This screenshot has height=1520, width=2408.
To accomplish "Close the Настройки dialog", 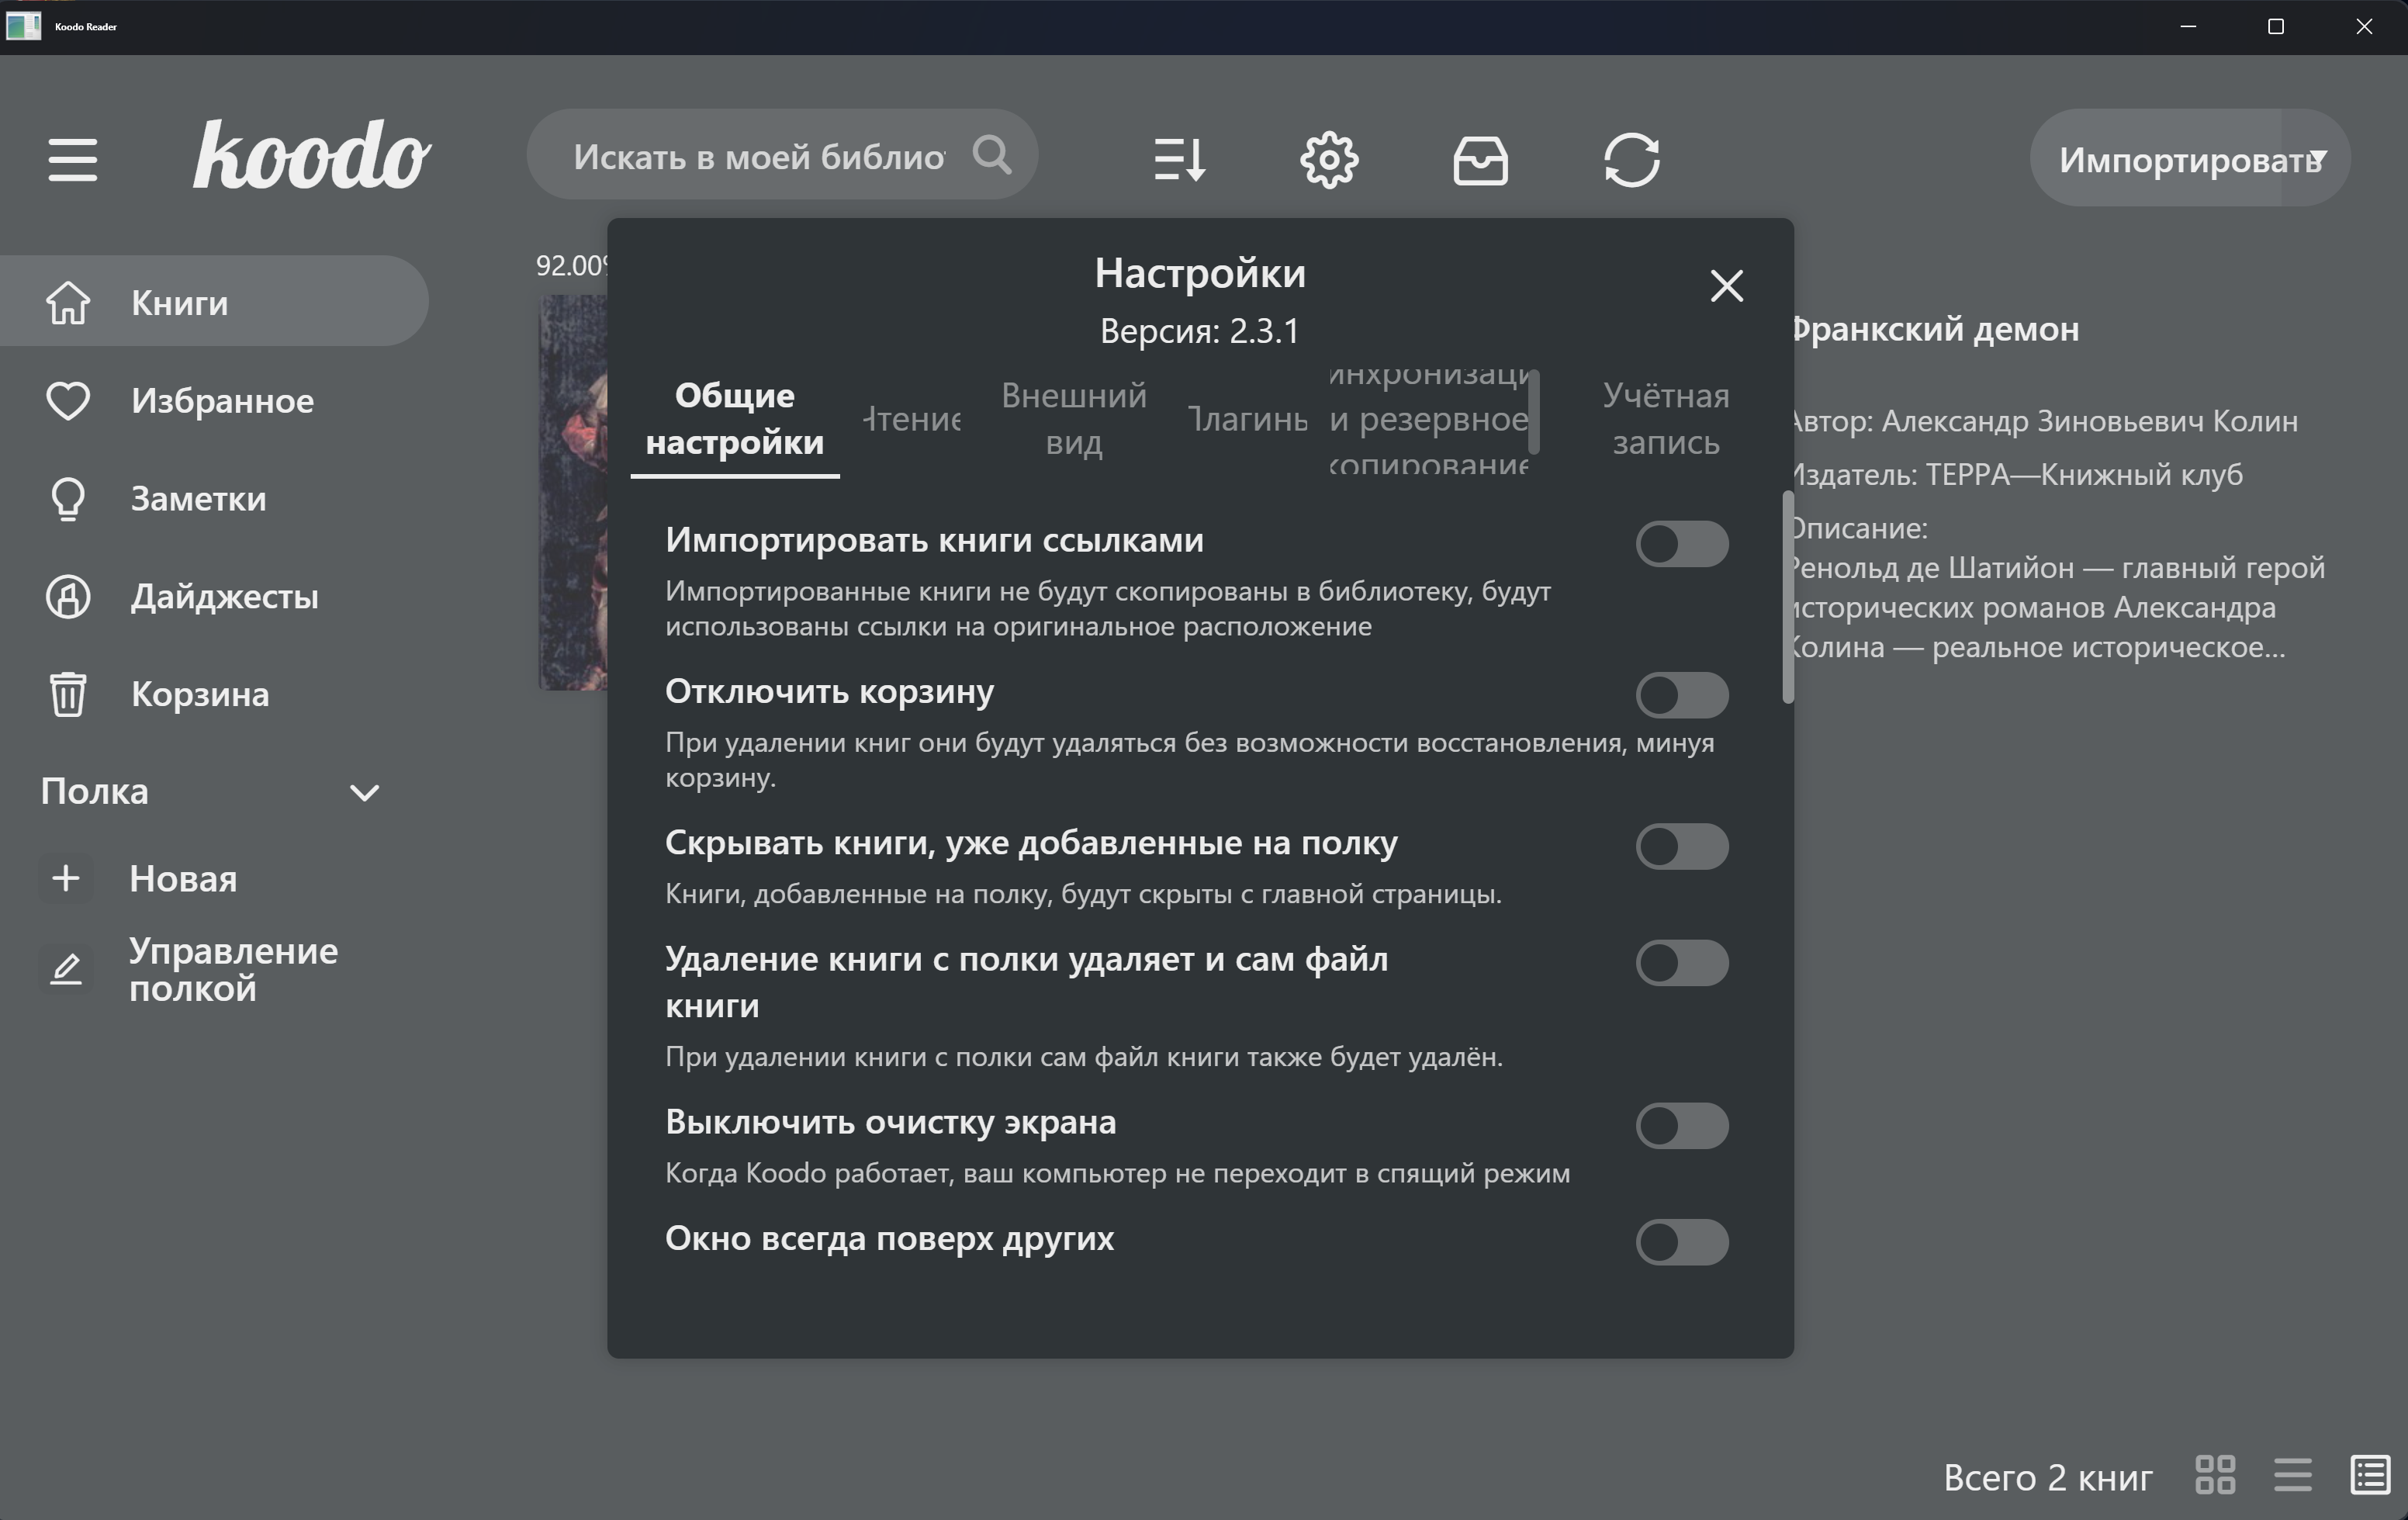I will click(x=1726, y=286).
